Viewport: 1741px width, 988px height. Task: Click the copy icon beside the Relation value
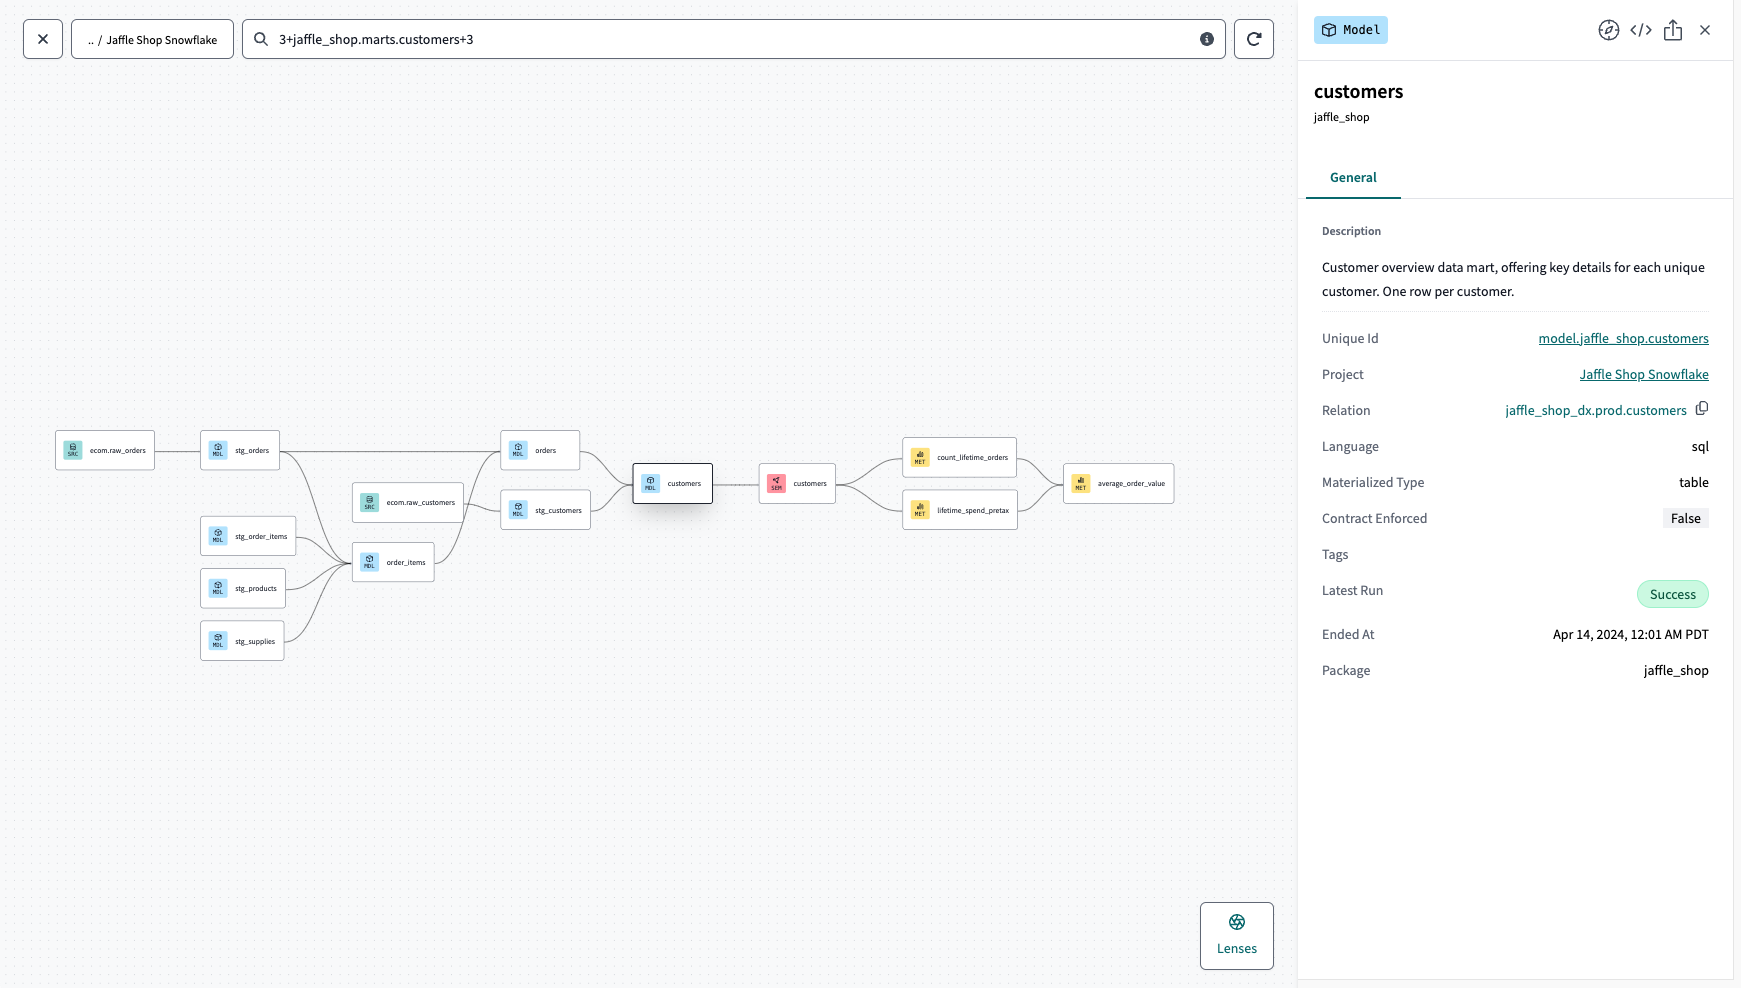pos(1703,409)
